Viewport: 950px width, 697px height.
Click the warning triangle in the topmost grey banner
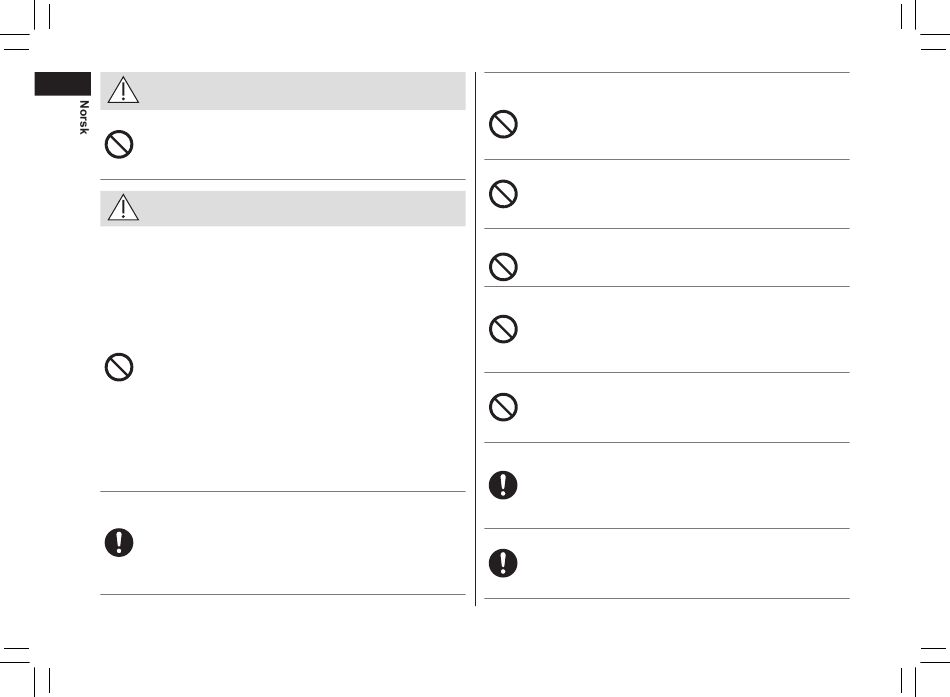coord(123,90)
